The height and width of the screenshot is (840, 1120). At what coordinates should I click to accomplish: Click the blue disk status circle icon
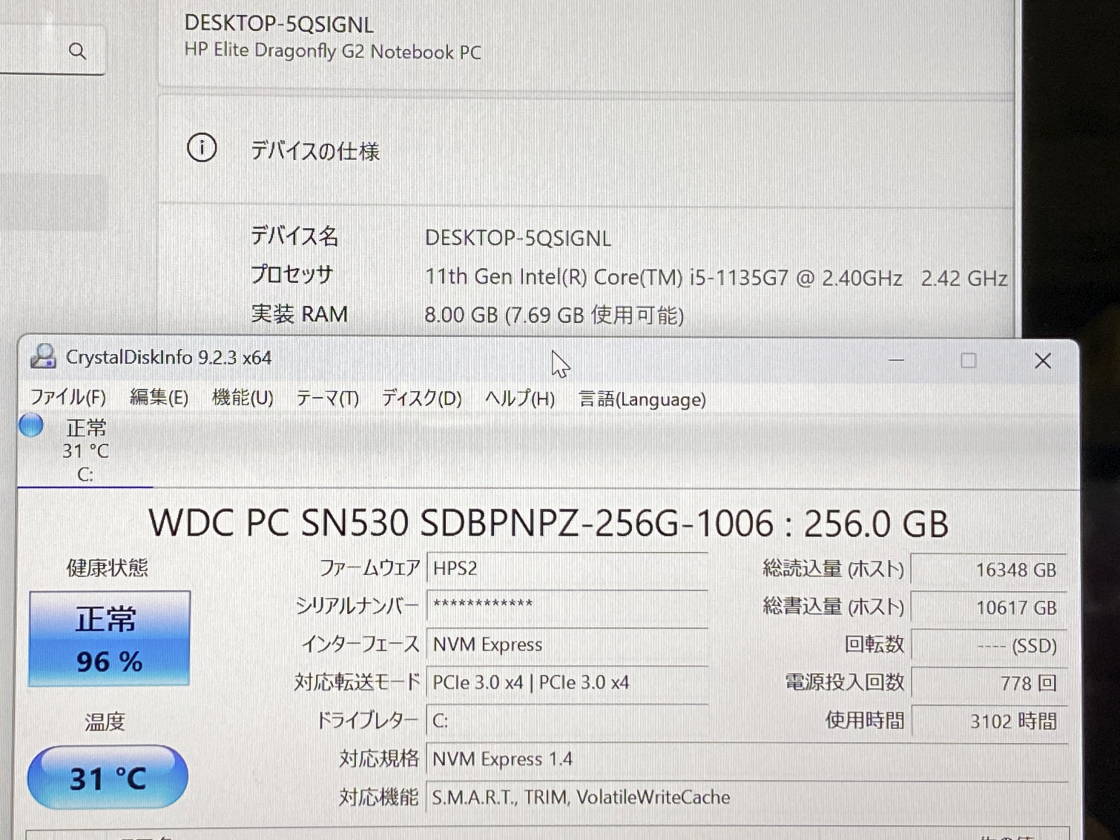click(x=31, y=425)
